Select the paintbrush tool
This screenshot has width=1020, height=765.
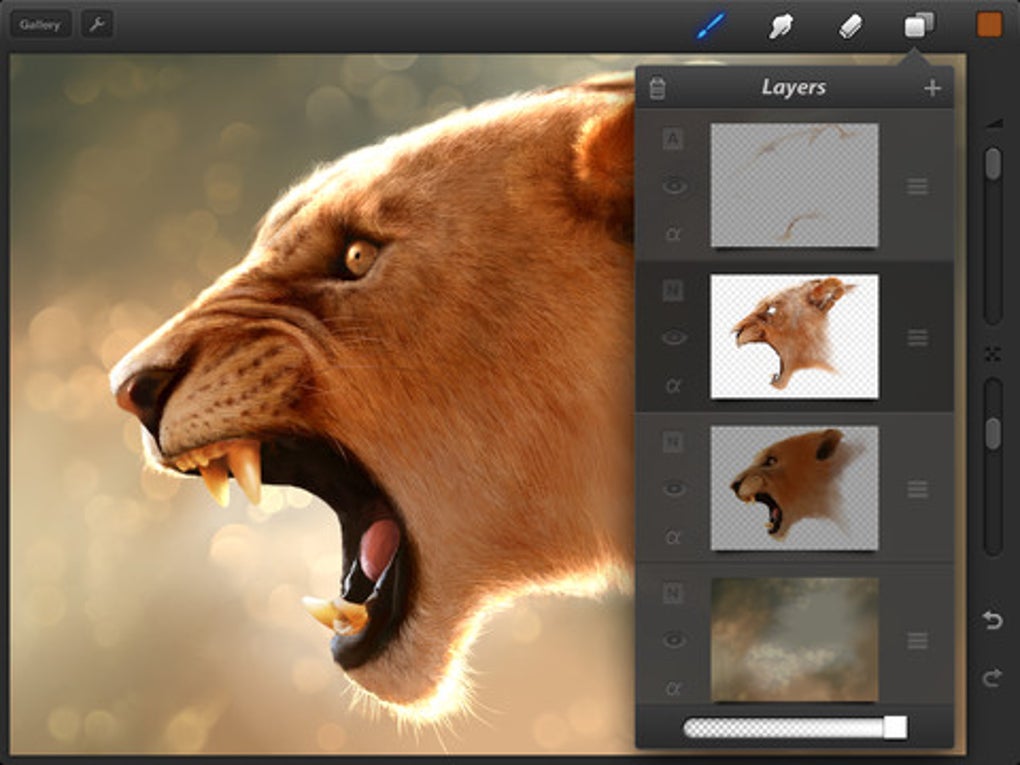(x=710, y=26)
